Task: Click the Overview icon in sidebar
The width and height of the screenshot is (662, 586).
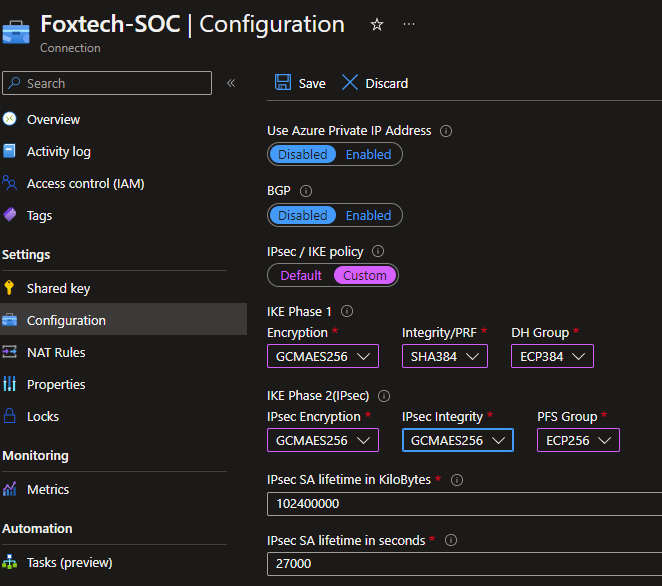Action: (x=10, y=119)
